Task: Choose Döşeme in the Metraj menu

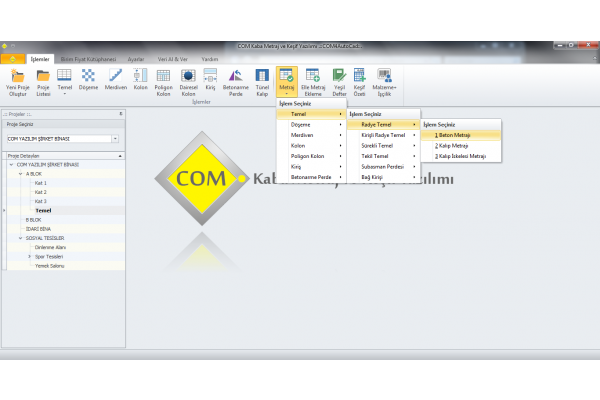Action: point(311,125)
